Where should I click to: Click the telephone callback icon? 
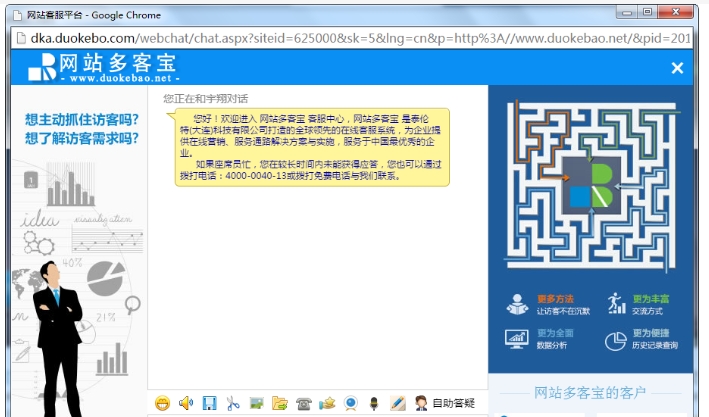click(x=303, y=403)
